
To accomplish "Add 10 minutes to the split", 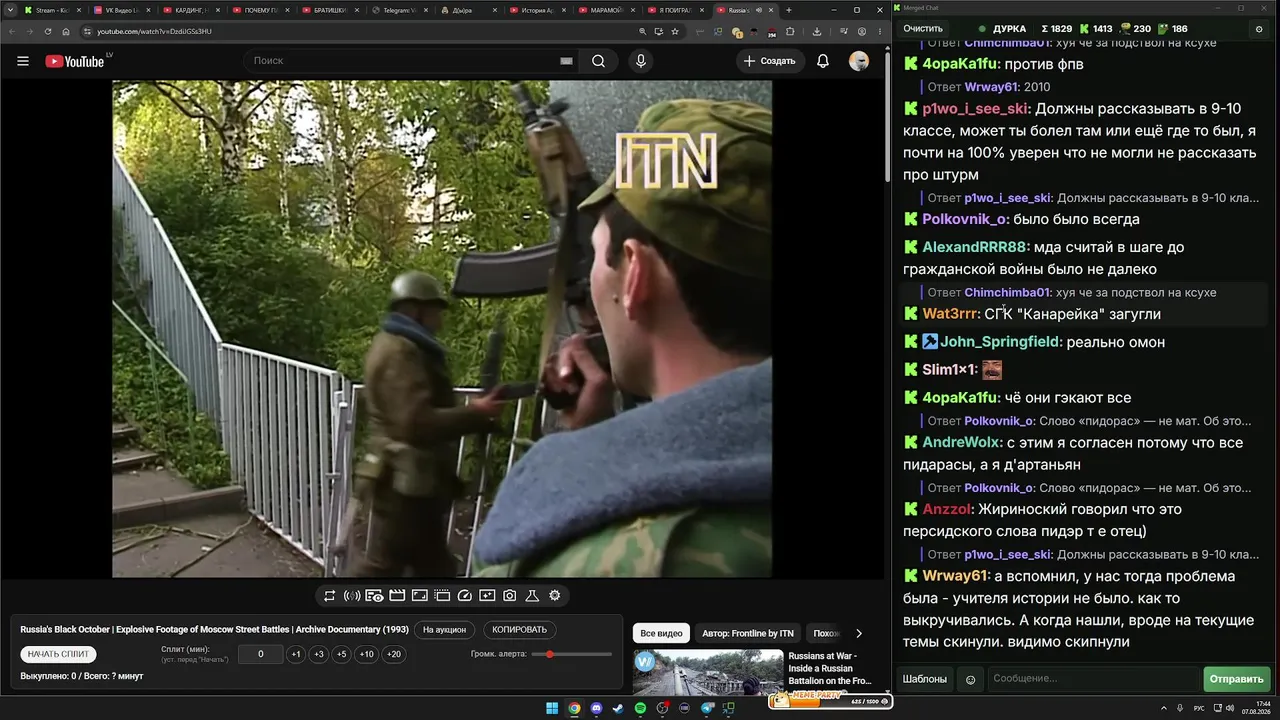I will [367, 654].
